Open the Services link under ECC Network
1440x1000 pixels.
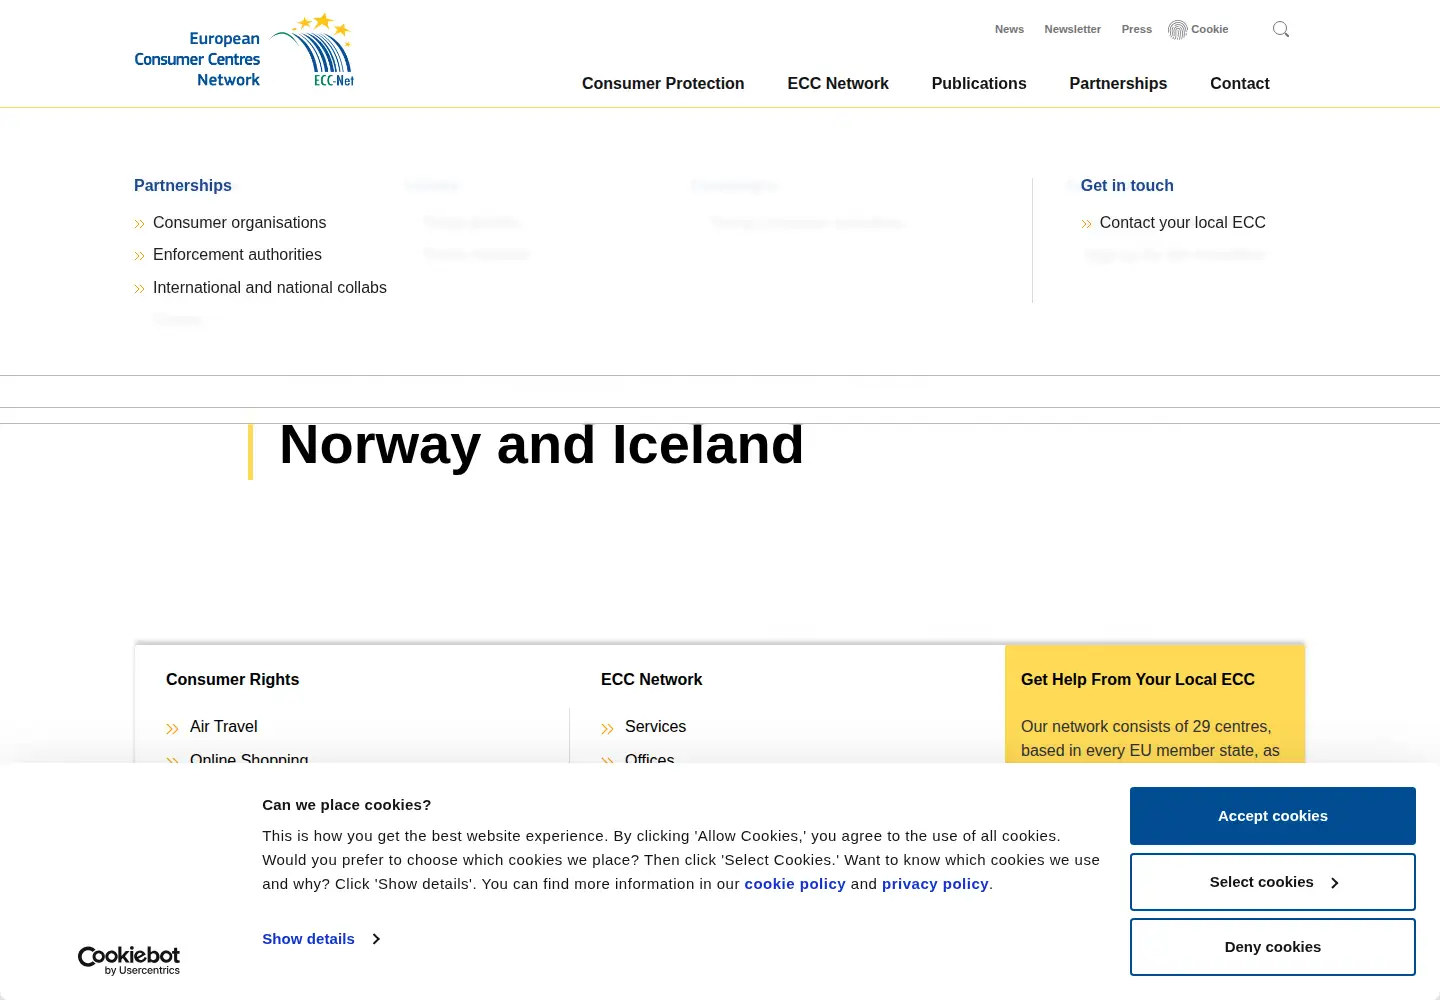click(655, 727)
